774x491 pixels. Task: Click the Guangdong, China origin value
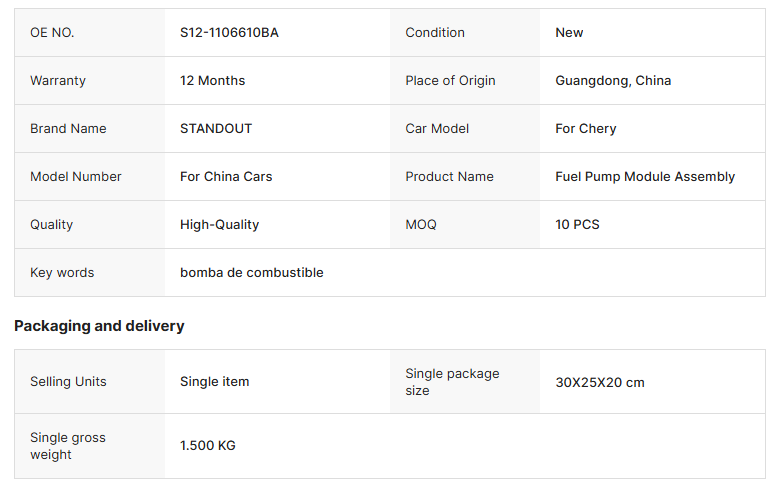pos(613,80)
